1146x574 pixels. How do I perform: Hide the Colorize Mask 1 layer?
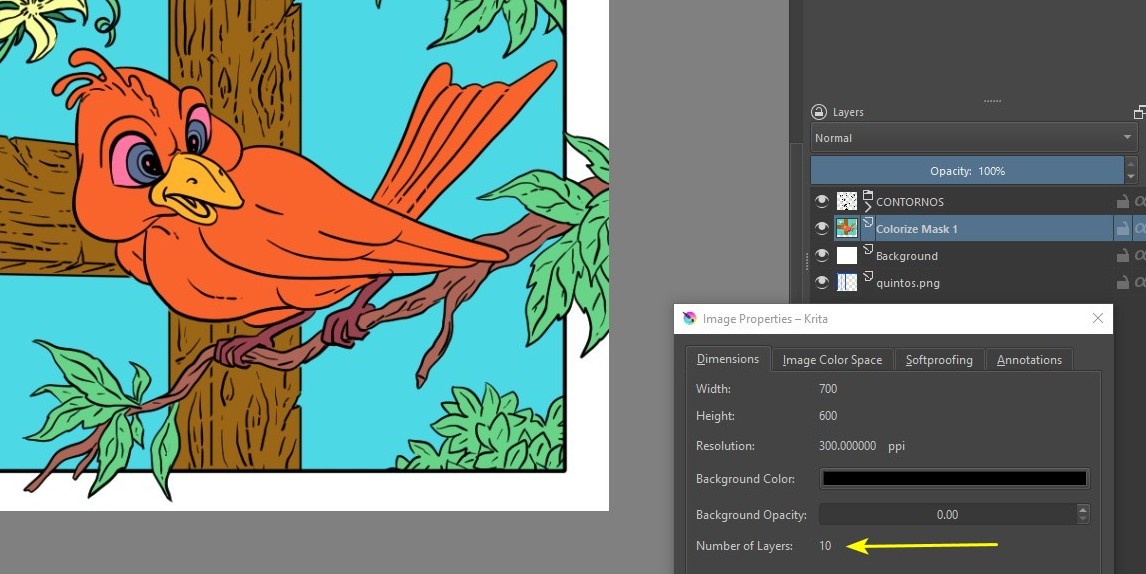pyautogui.click(x=822, y=229)
